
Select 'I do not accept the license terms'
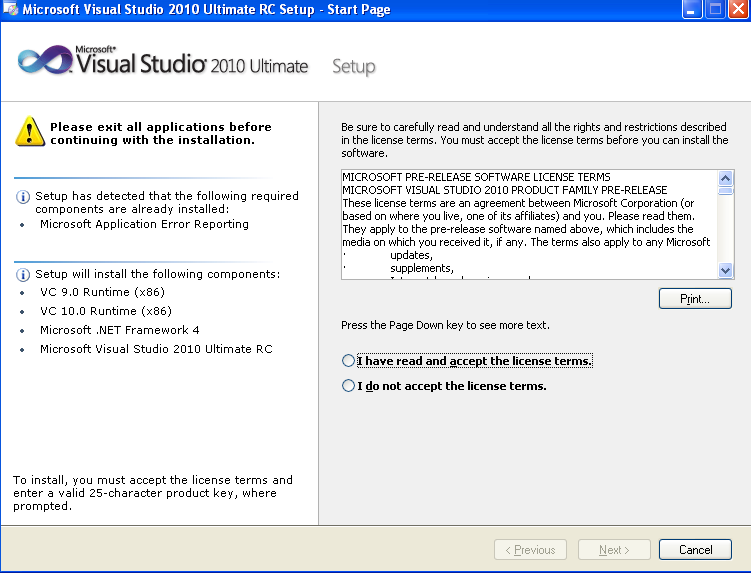coord(348,386)
